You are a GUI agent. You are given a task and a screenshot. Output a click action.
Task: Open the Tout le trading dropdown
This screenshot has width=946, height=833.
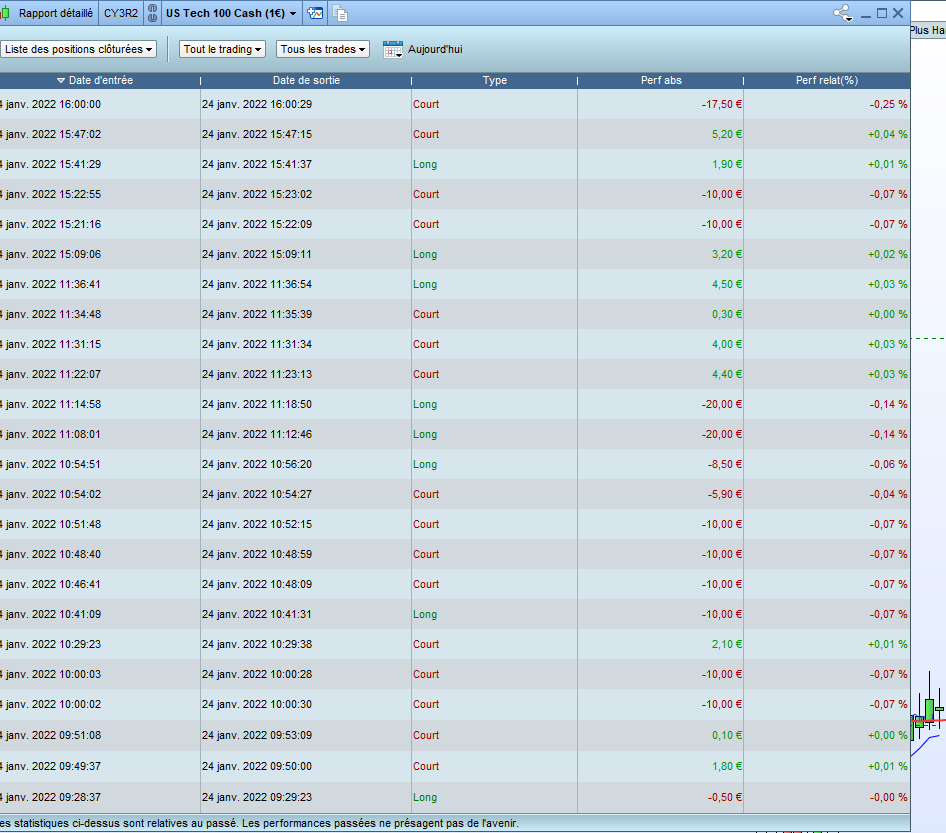[x=222, y=49]
